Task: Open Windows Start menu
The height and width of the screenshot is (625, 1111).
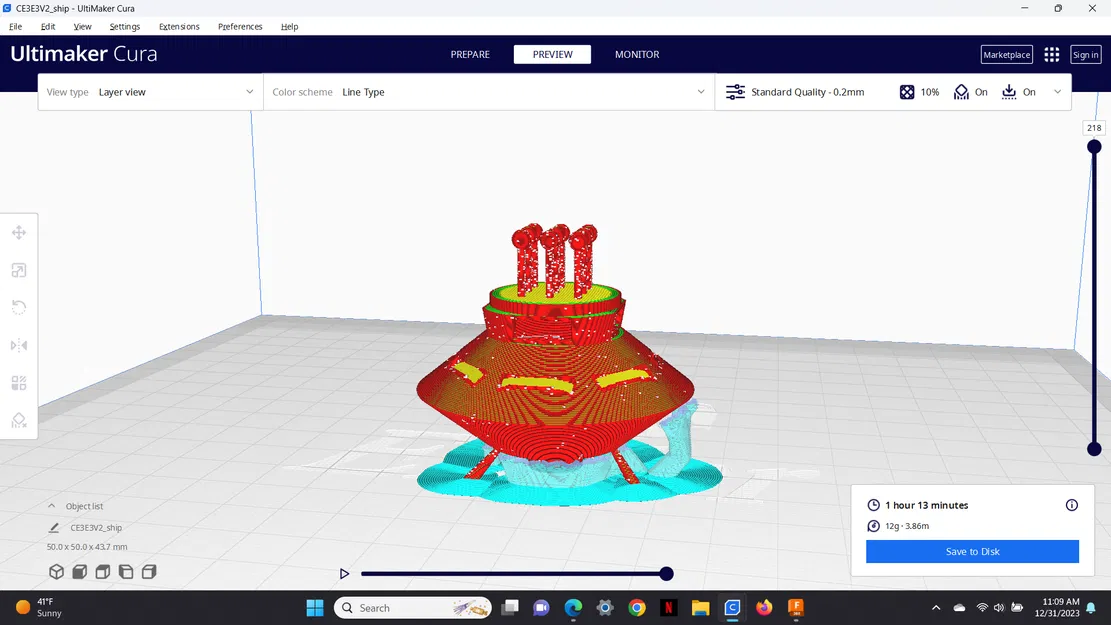Action: pos(315,608)
